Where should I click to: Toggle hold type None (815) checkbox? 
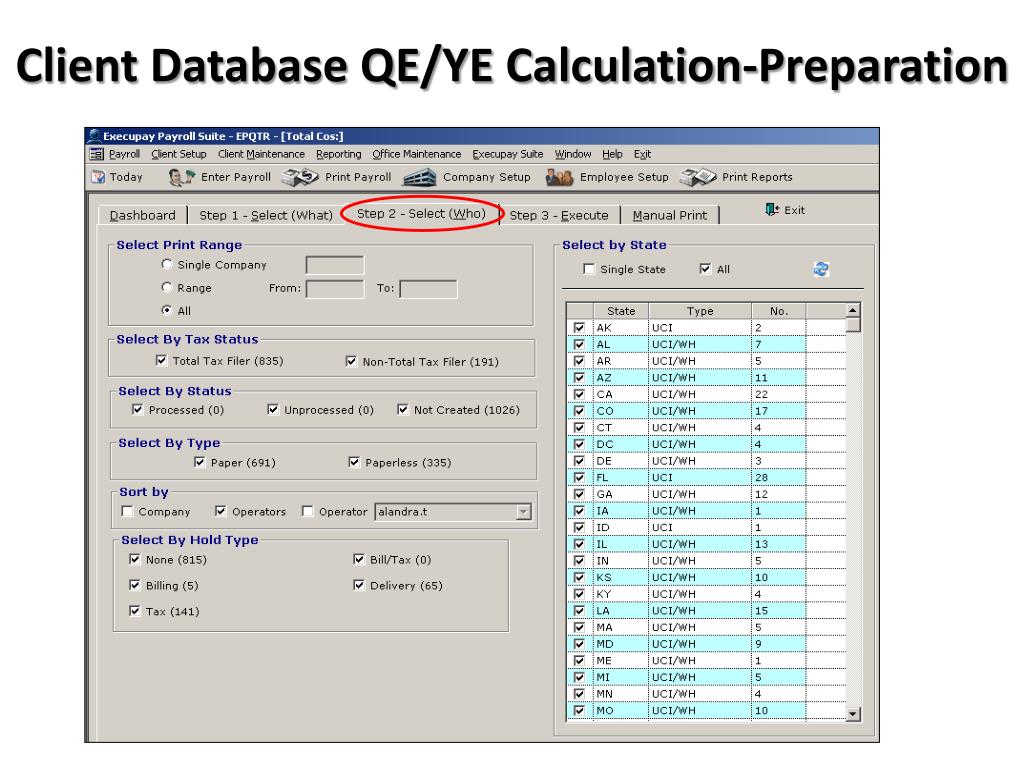click(x=135, y=559)
